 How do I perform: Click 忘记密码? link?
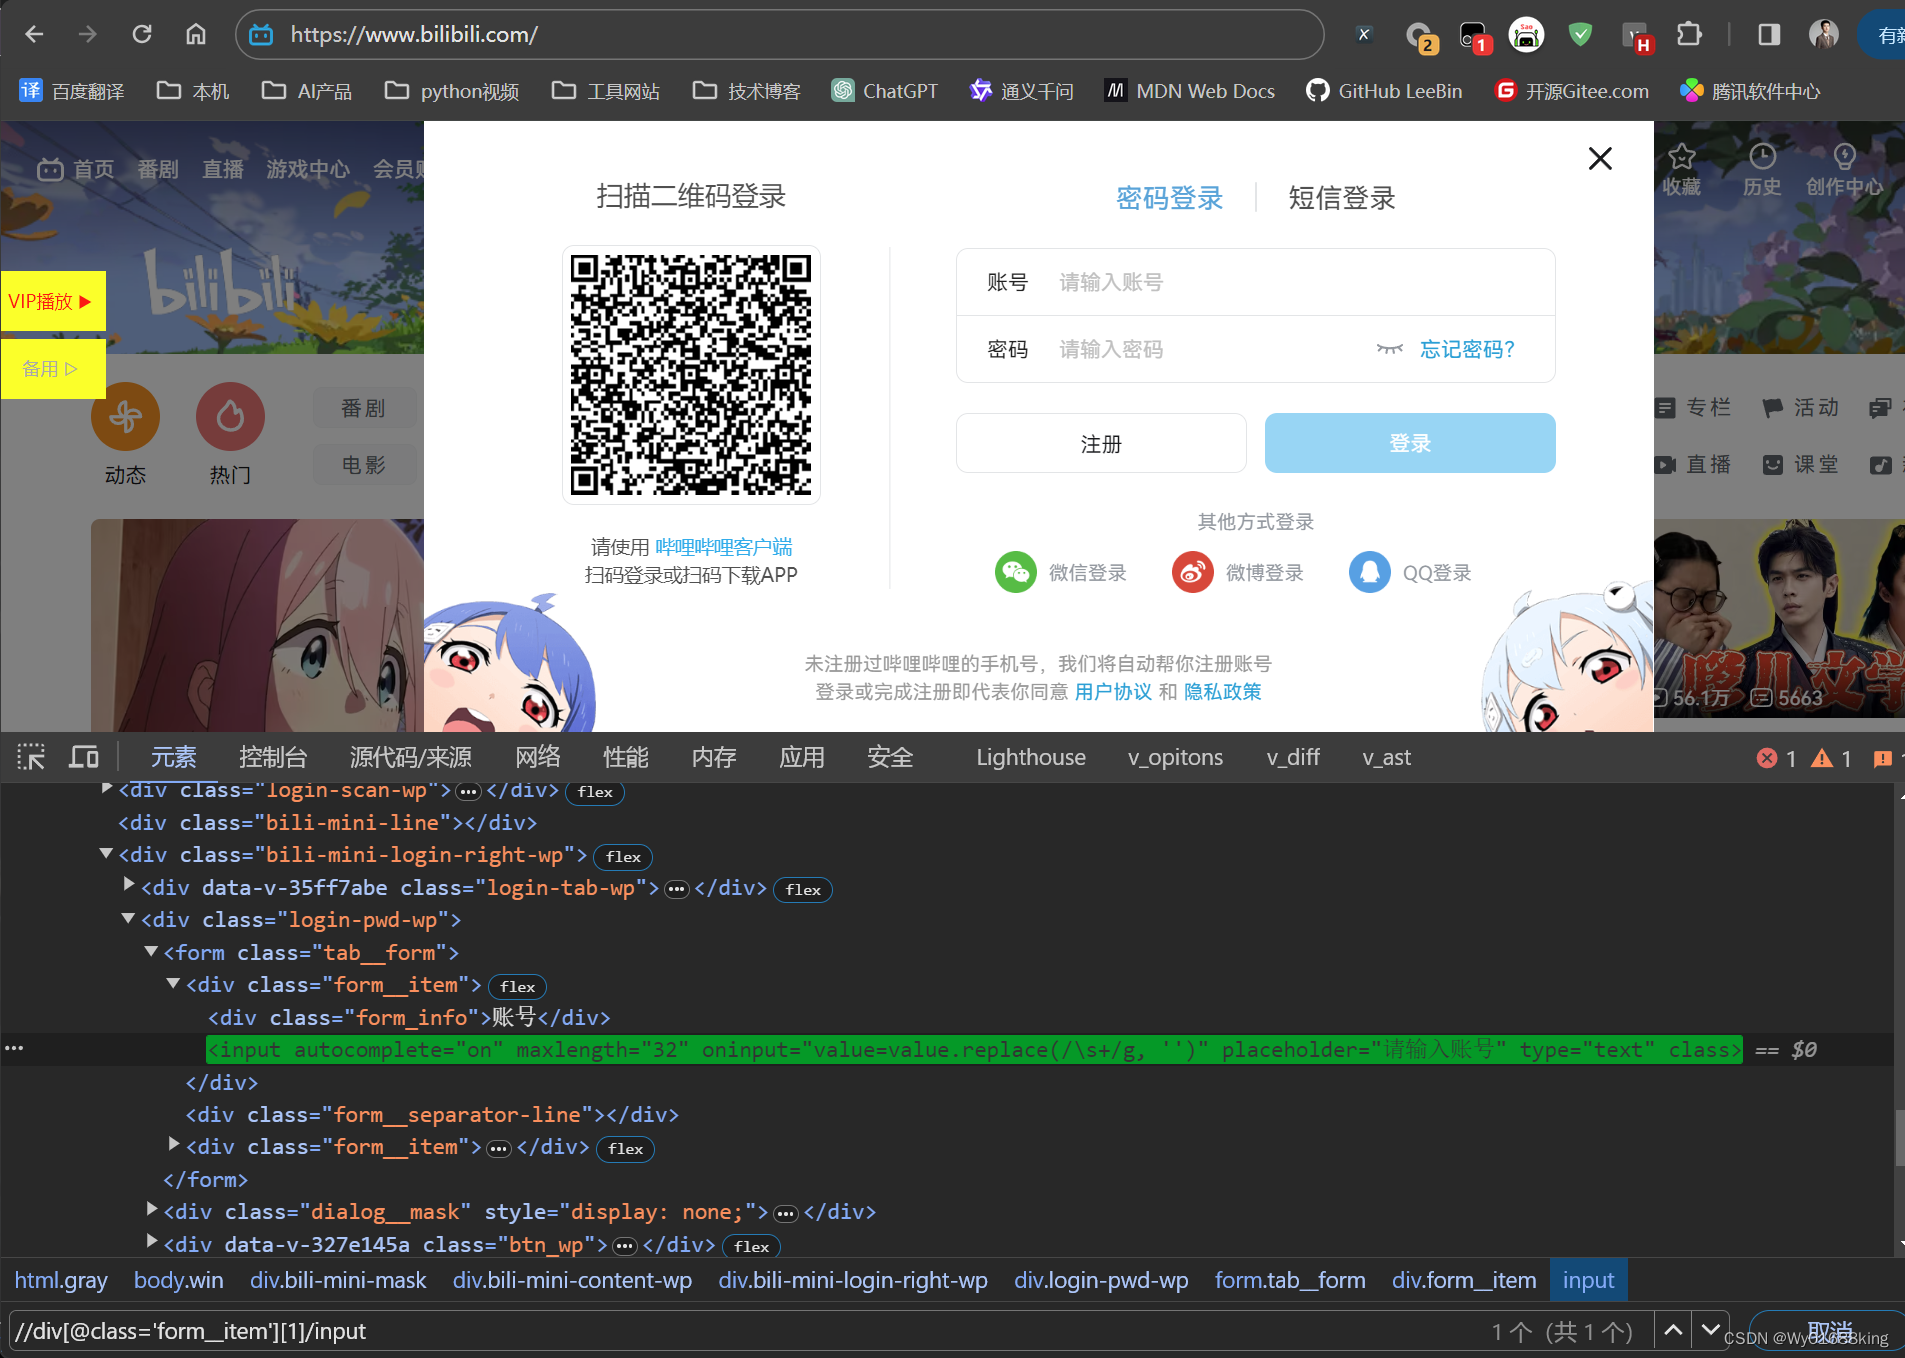pos(1468,349)
